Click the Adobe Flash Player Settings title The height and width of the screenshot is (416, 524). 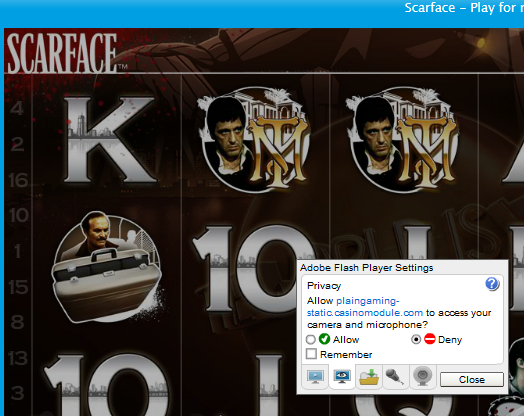click(366, 268)
